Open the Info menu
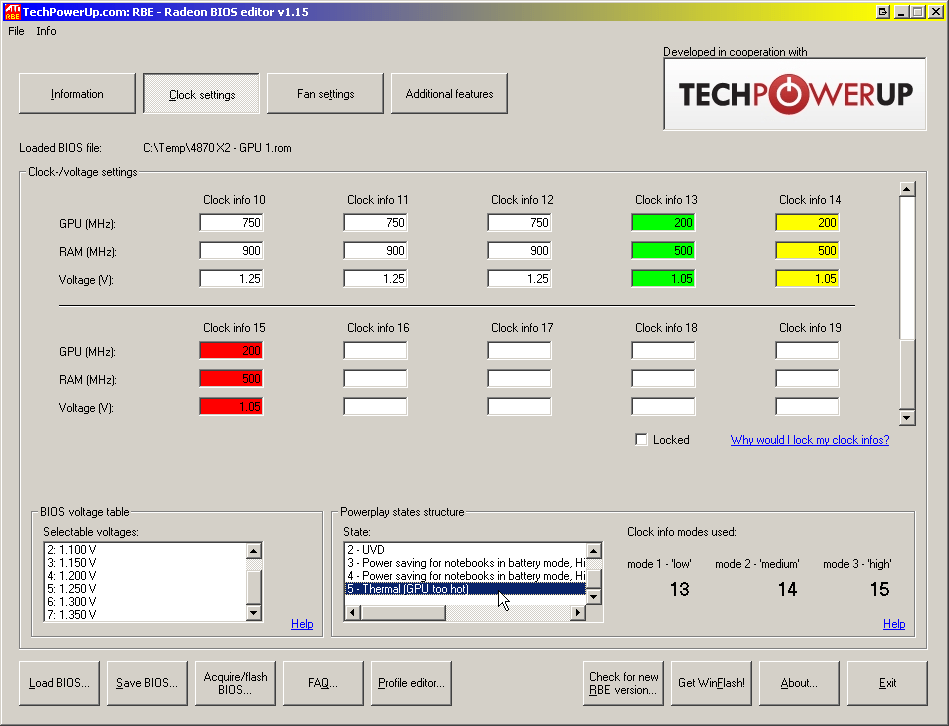The height and width of the screenshot is (726, 949). (x=46, y=31)
